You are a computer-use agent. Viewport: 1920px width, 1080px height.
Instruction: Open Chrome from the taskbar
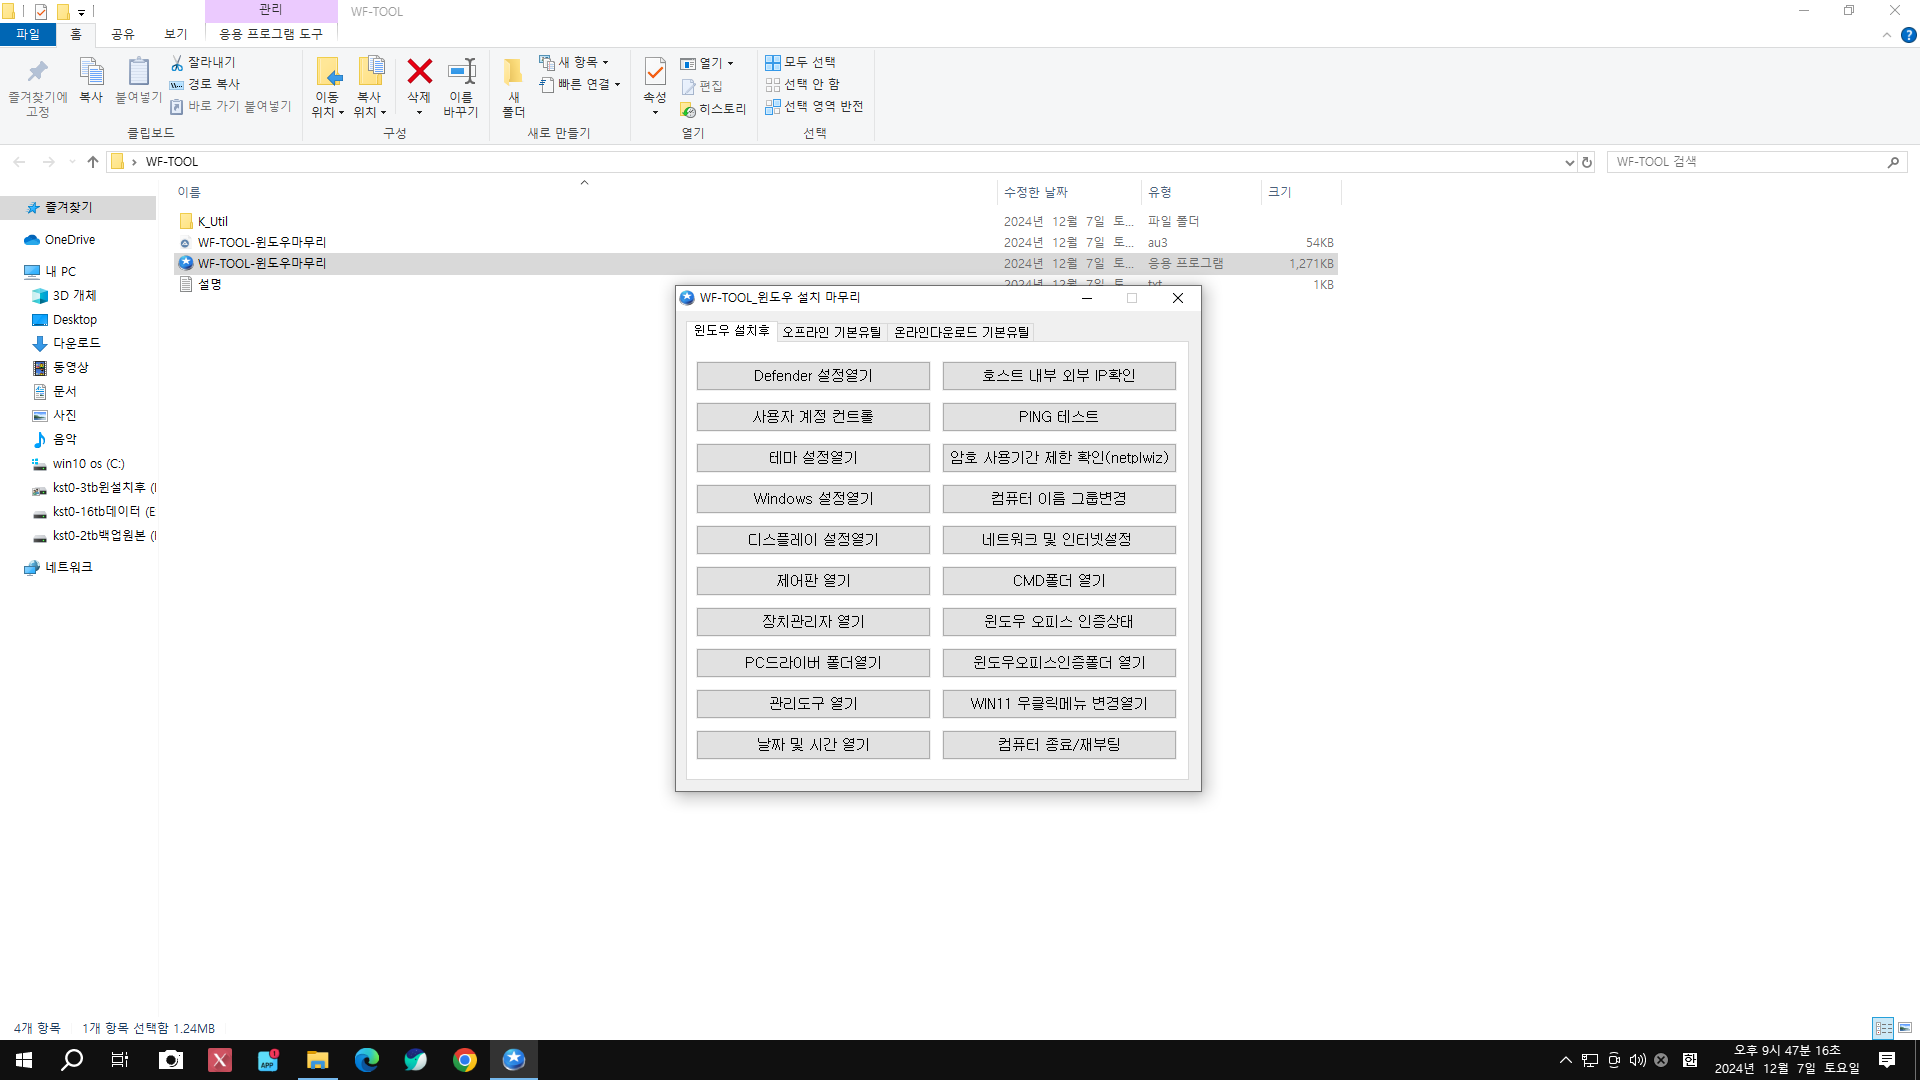[x=465, y=1060]
